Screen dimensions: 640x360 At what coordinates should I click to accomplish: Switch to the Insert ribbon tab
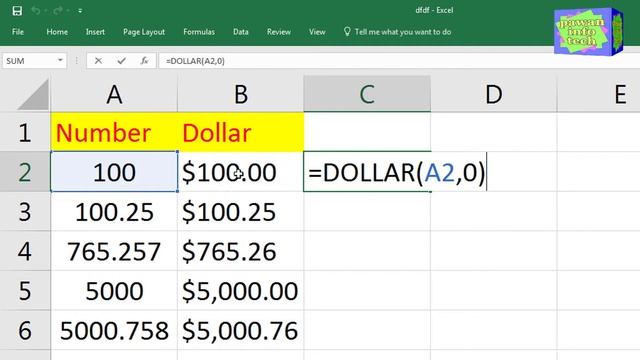(95, 32)
